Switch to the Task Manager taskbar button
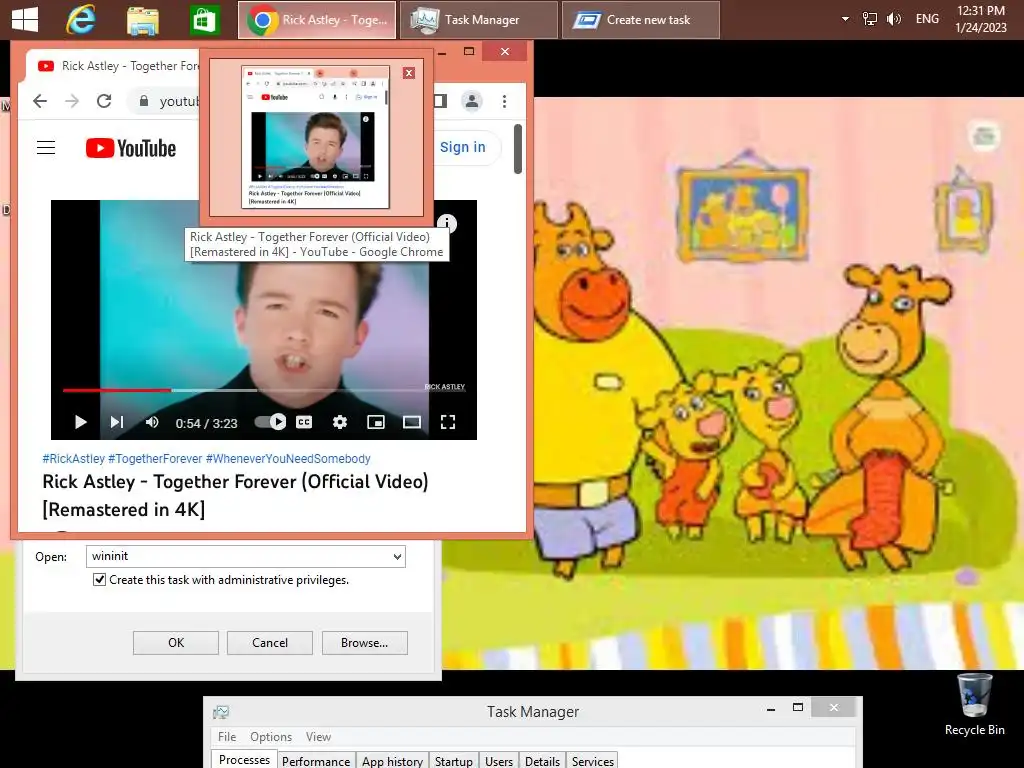This screenshot has width=1024, height=768. (x=479, y=20)
